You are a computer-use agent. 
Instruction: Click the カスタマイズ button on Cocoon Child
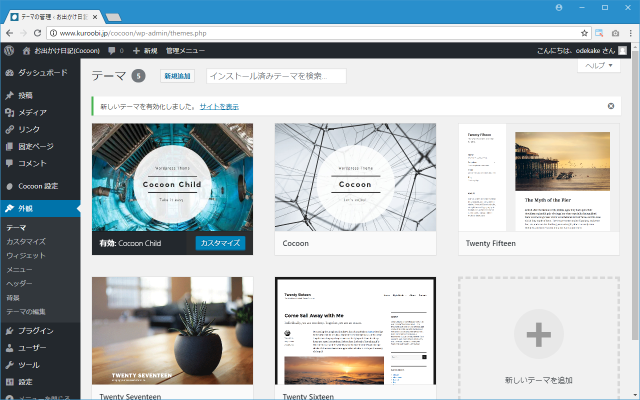[x=220, y=243]
